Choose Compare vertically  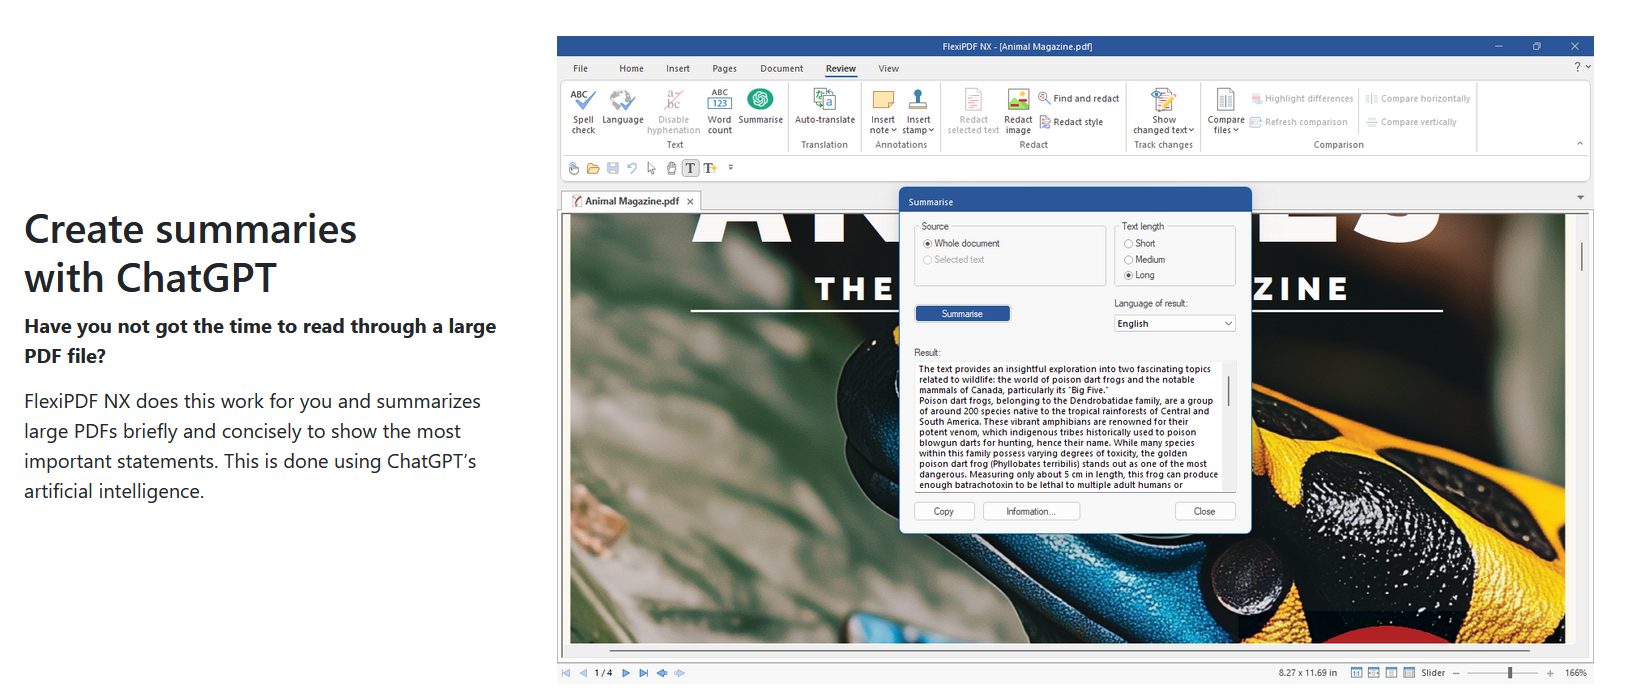(1411, 122)
